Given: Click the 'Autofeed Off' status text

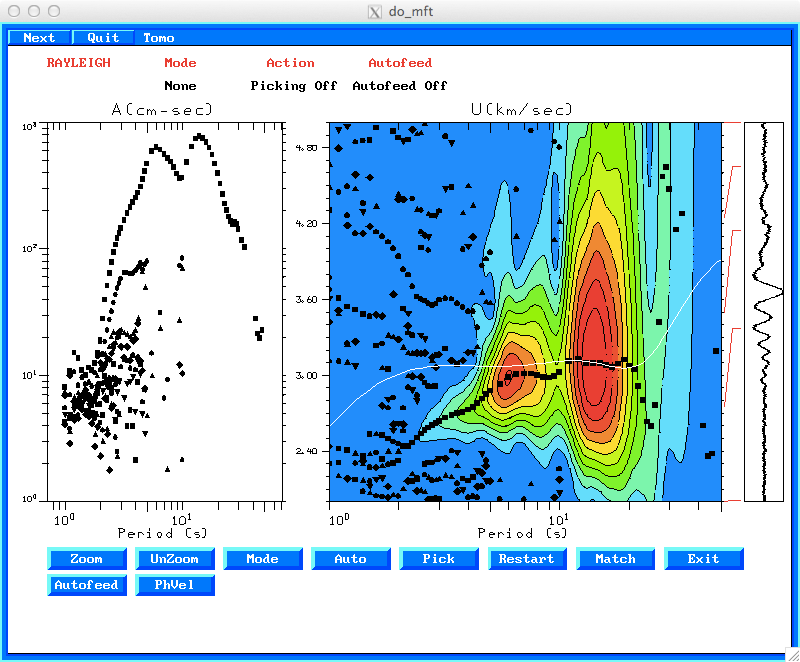Looking at the screenshot, I should (399, 86).
